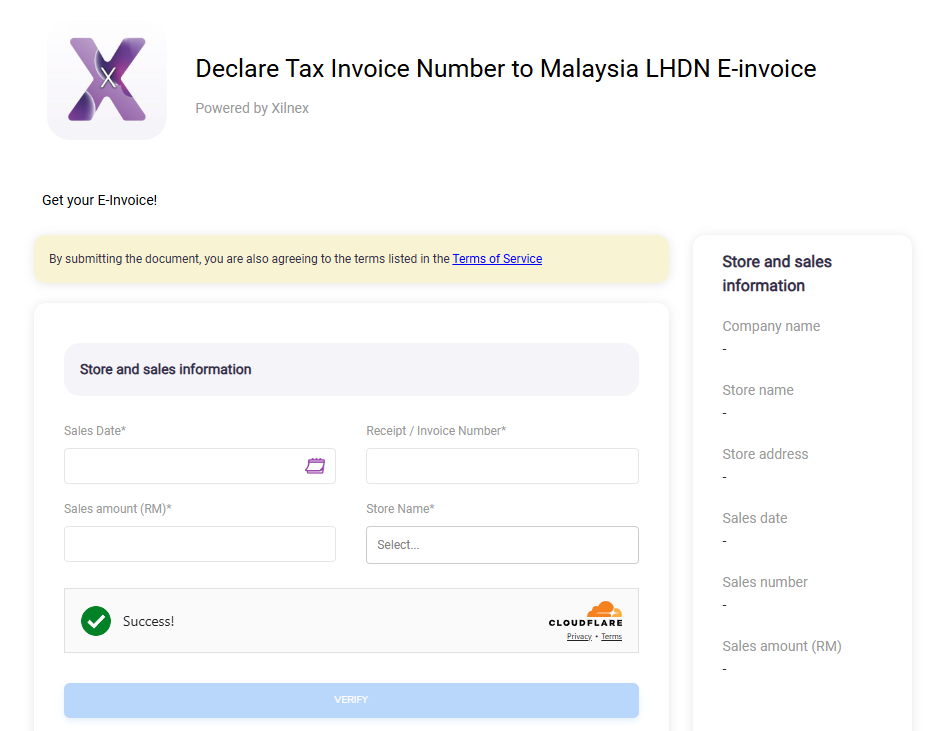943x731 pixels.
Task: Click the 'Get your E-Invoice!' text
Action: click(99, 200)
